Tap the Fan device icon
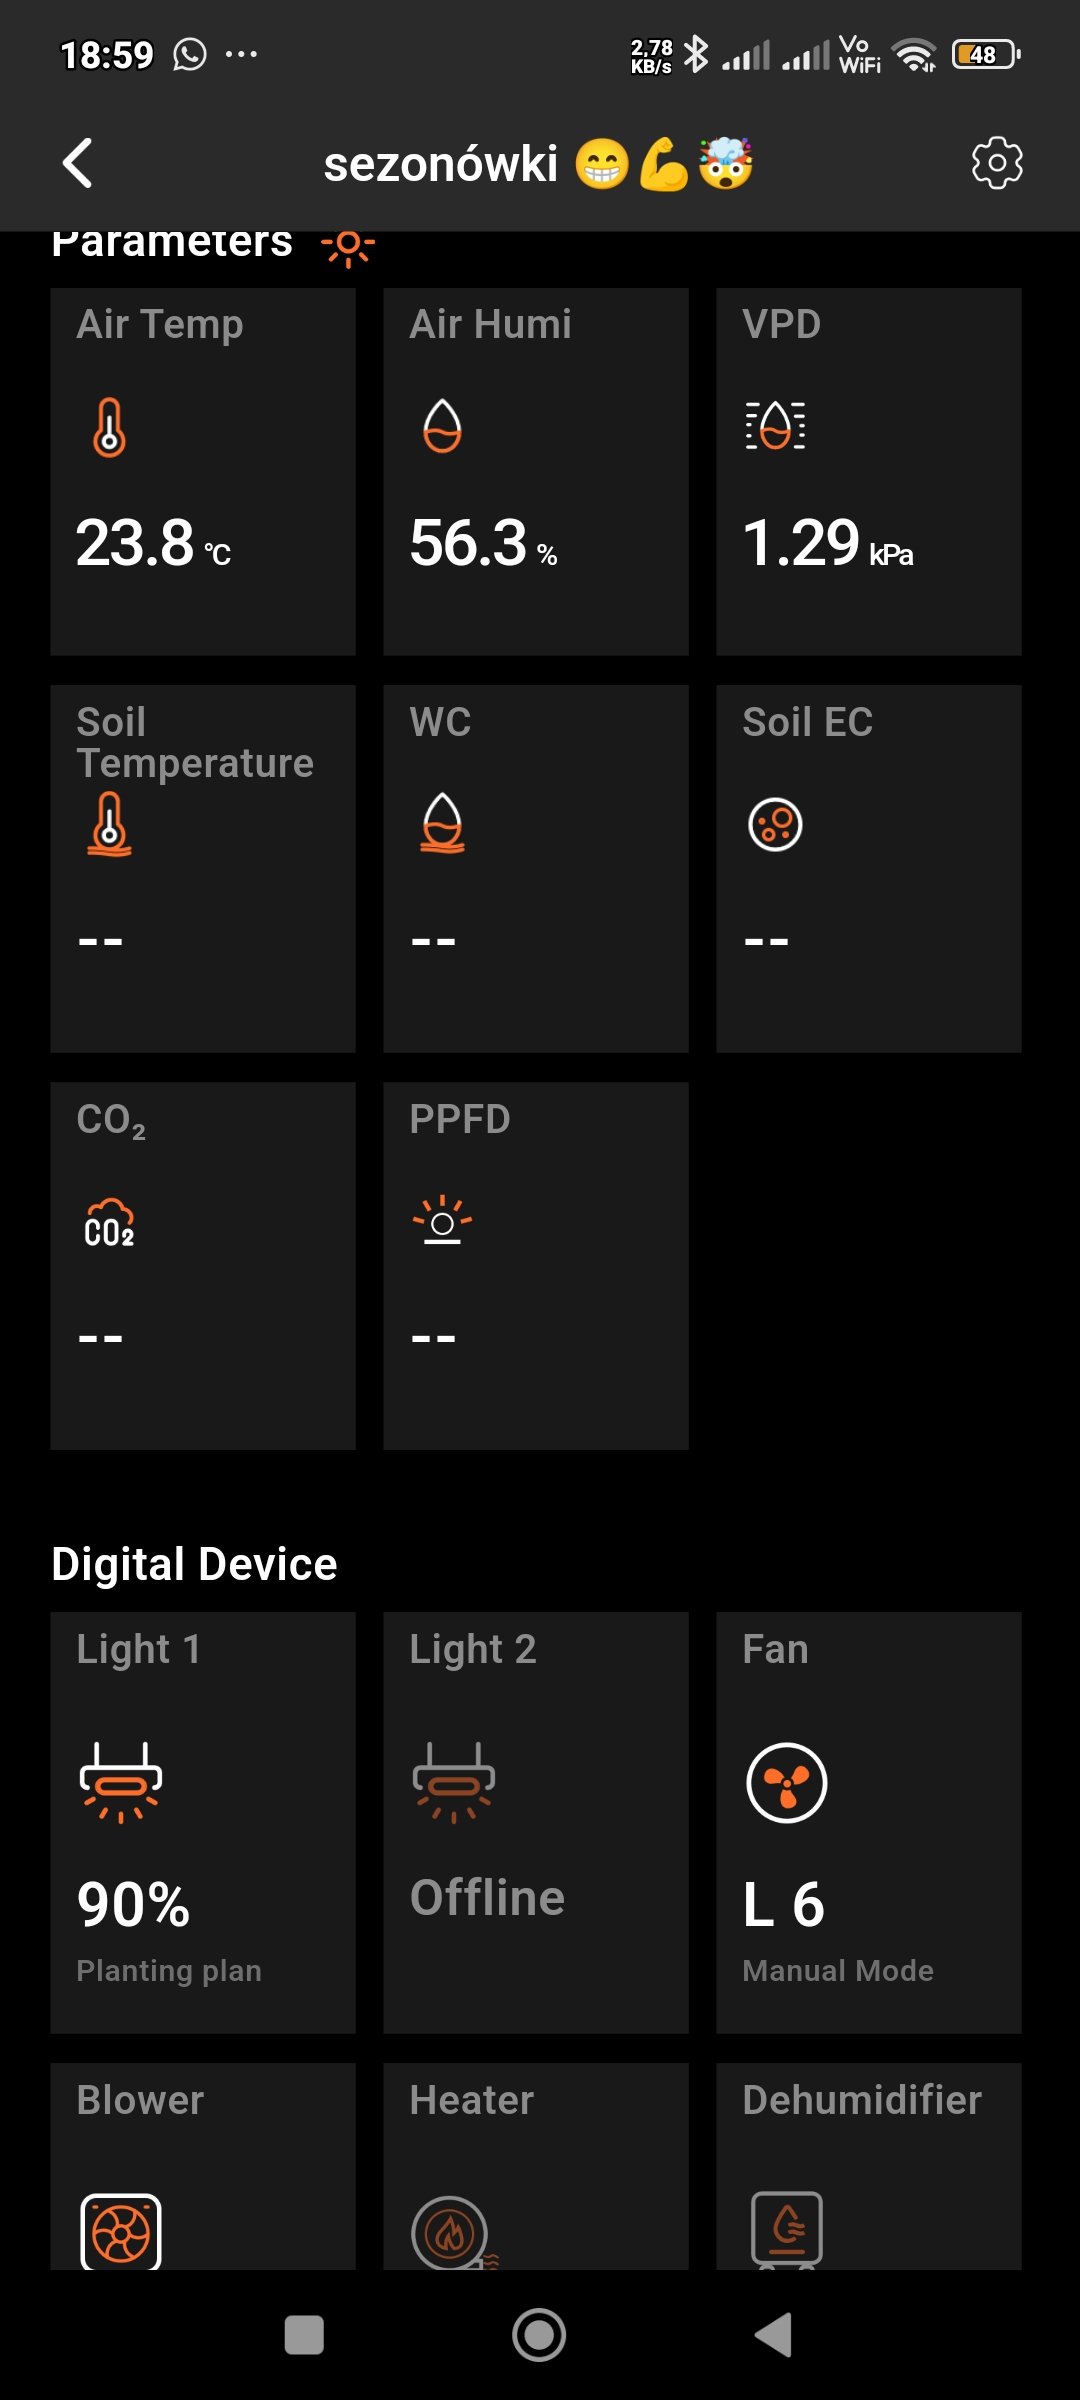The height and width of the screenshot is (2400, 1080). click(787, 1783)
